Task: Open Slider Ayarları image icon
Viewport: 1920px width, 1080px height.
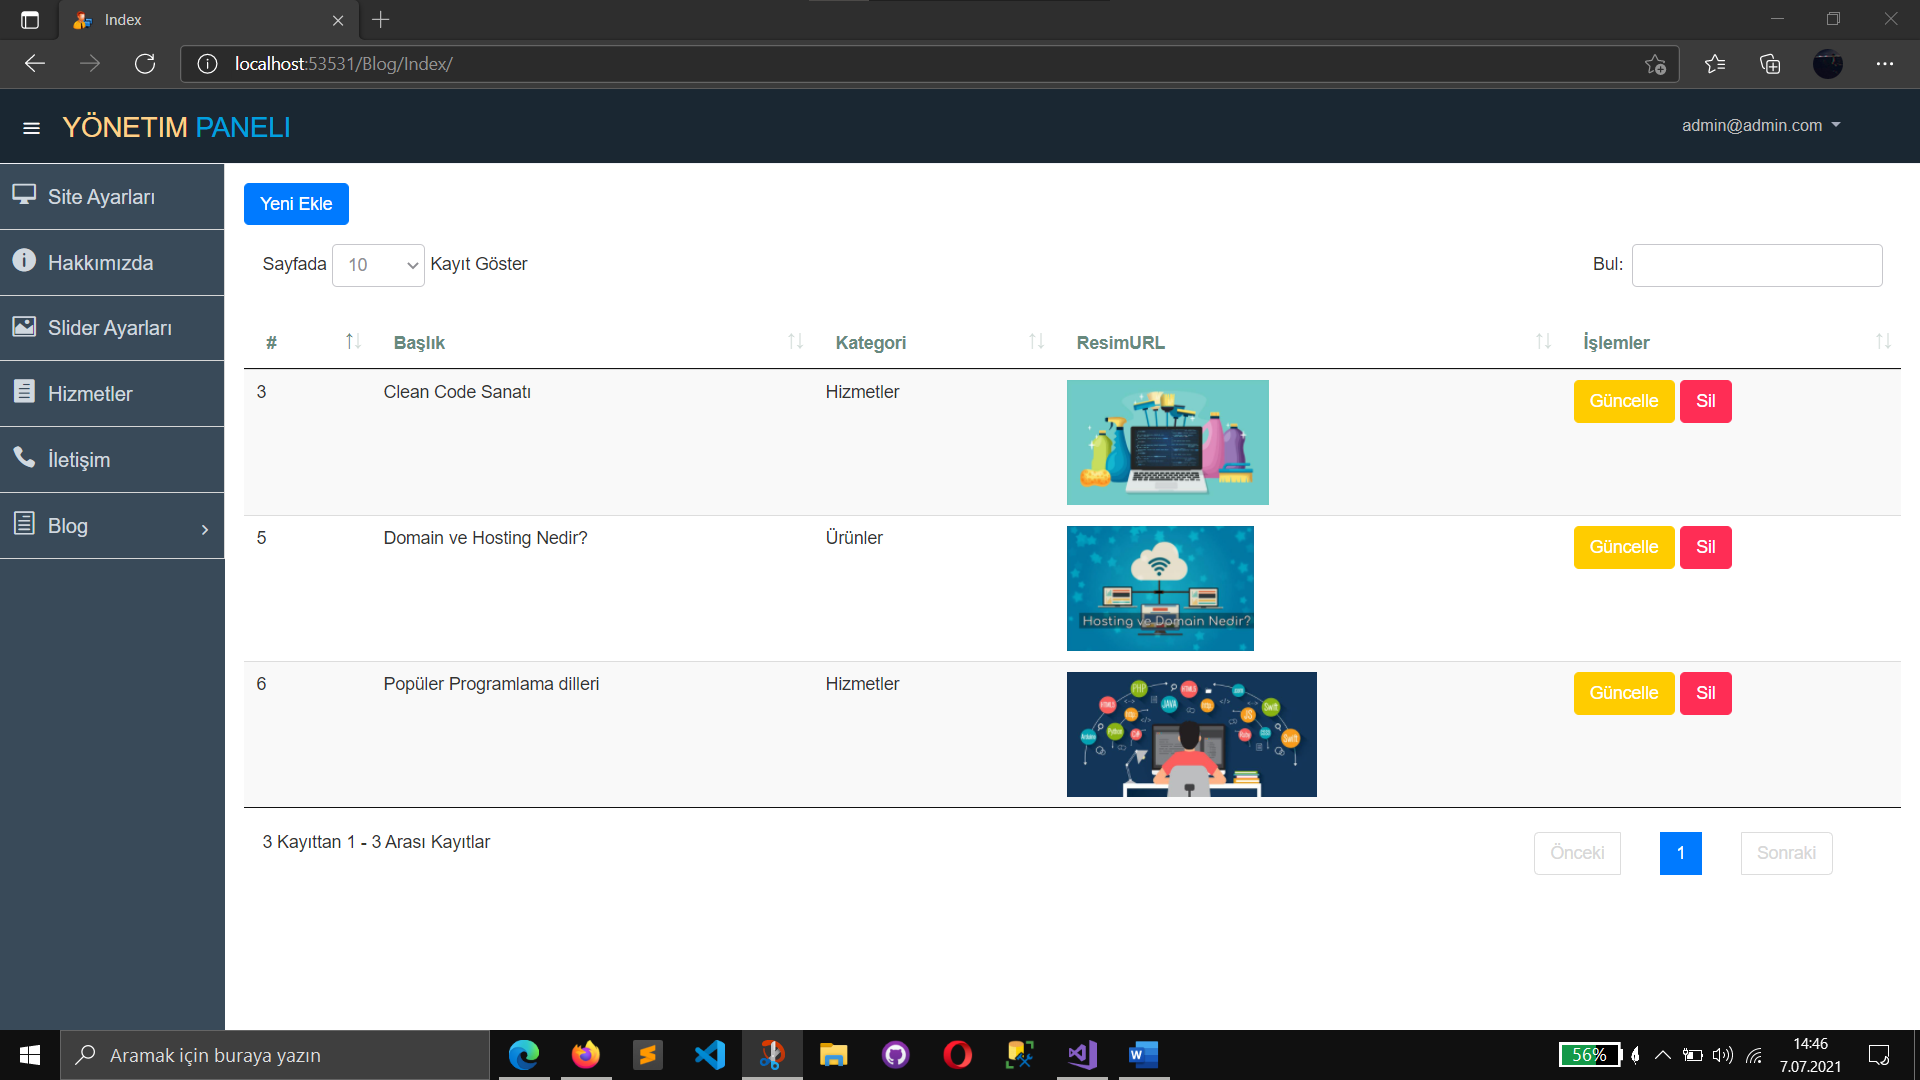Action: [x=24, y=326]
